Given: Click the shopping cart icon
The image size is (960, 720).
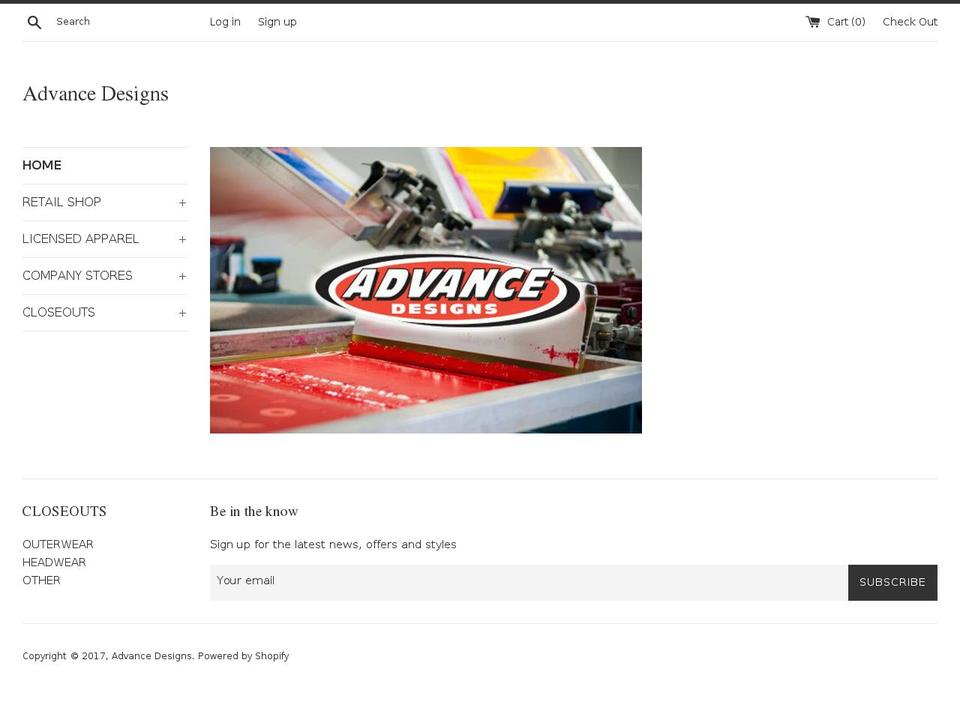Looking at the screenshot, I should coord(812,22).
